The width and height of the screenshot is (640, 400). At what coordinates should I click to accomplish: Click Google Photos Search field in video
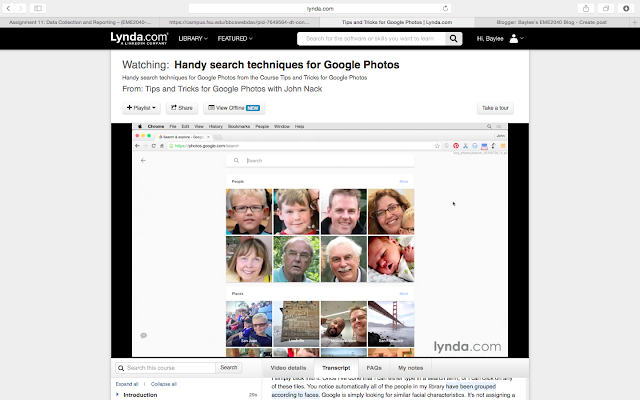click(x=320, y=160)
